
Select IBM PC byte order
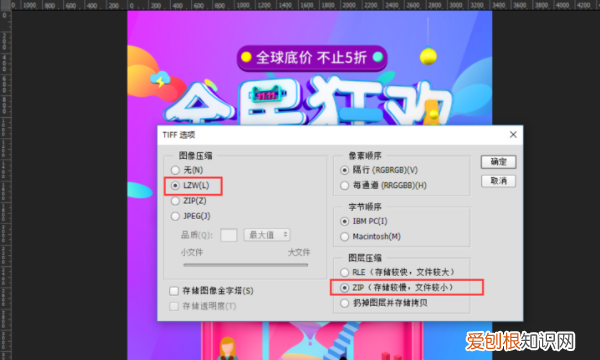click(344, 221)
